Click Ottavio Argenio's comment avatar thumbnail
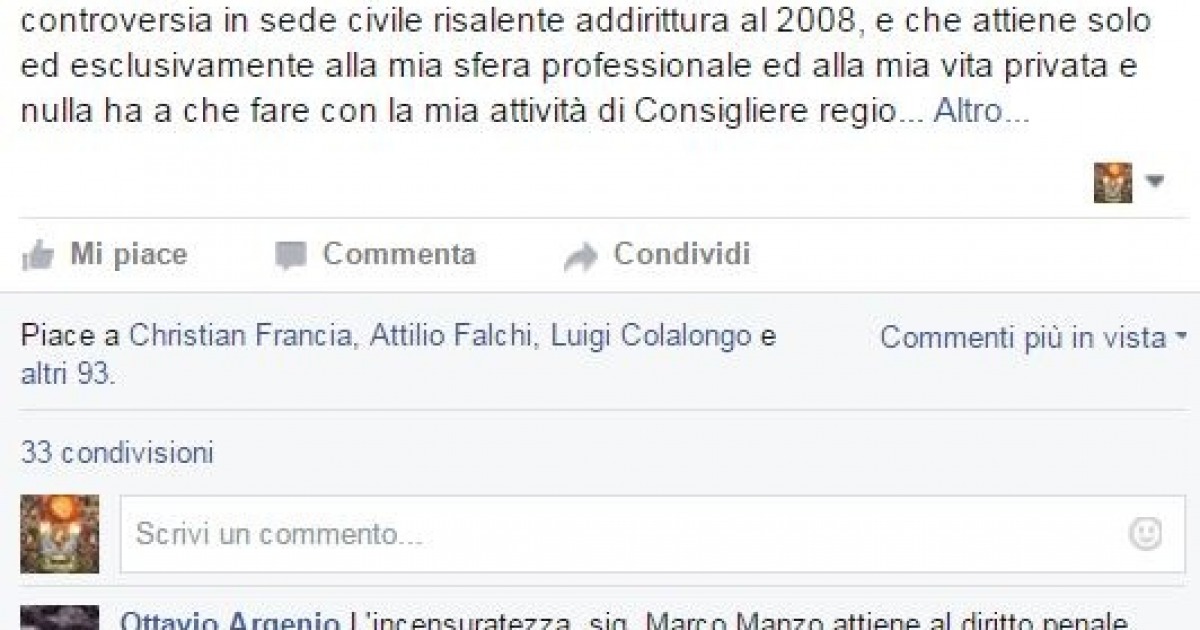This screenshot has height=630, width=1200. tap(60, 618)
